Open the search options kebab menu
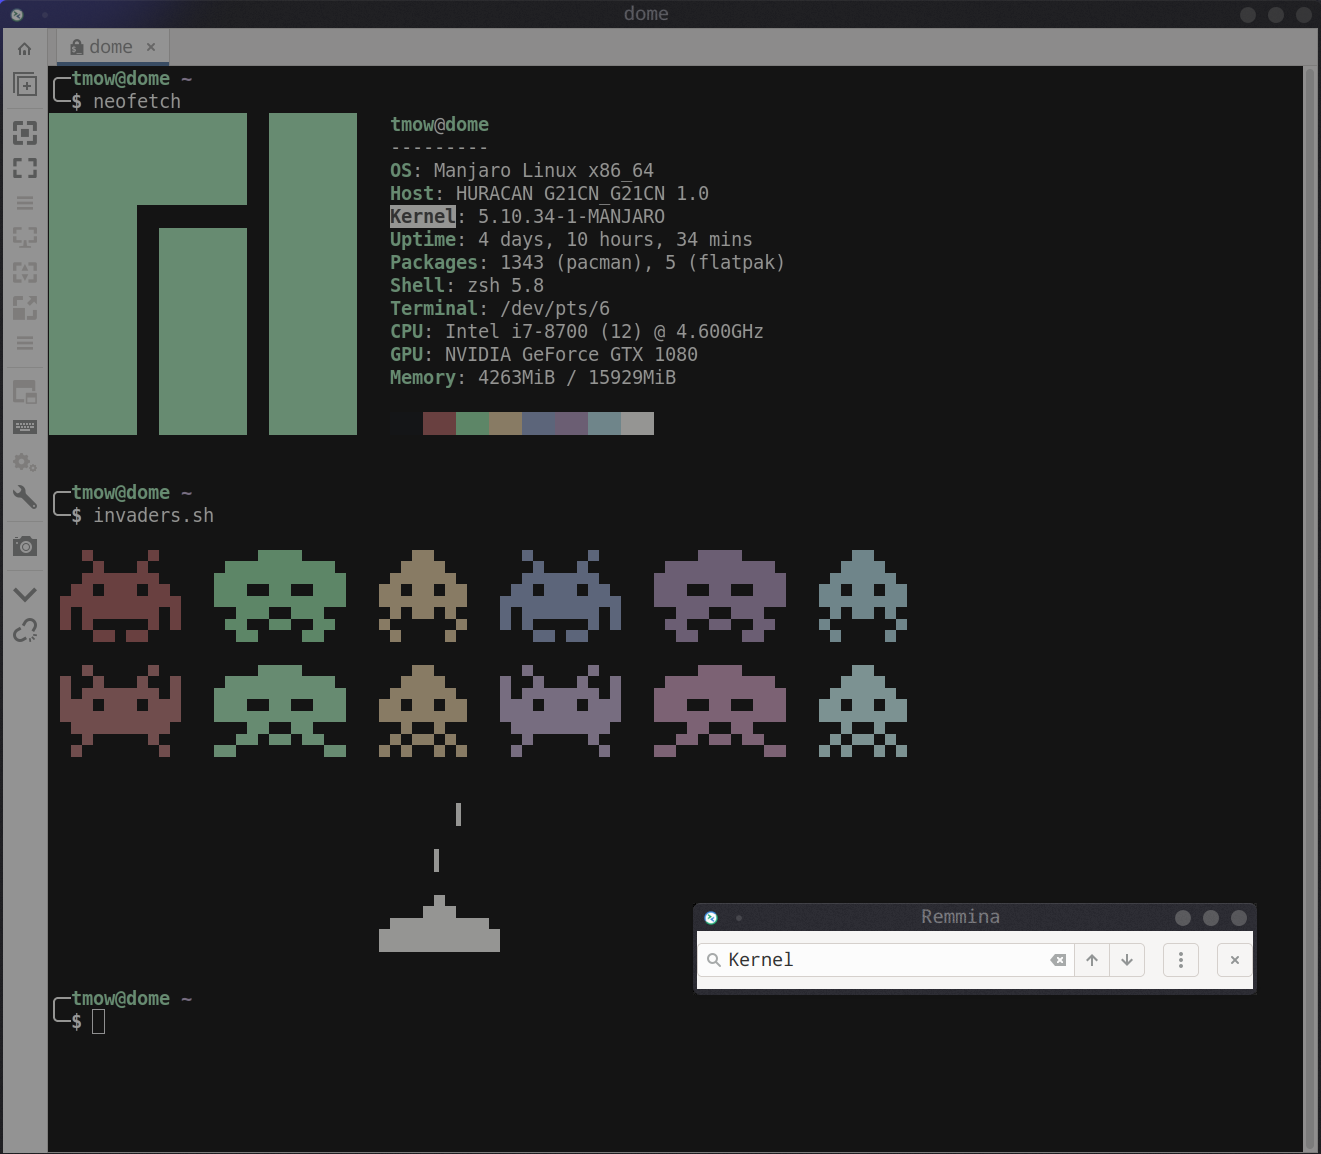The width and height of the screenshot is (1321, 1154). click(x=1180, y=959)
